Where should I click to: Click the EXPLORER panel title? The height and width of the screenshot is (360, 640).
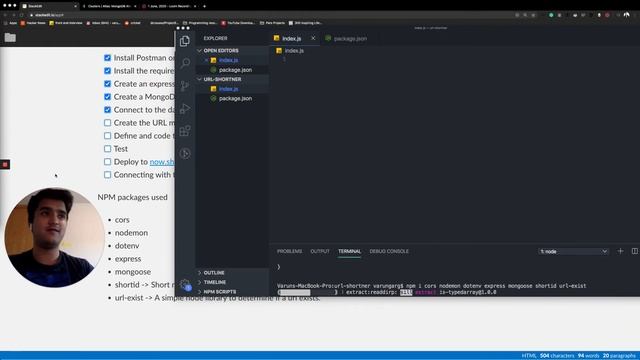click(216, 38)
